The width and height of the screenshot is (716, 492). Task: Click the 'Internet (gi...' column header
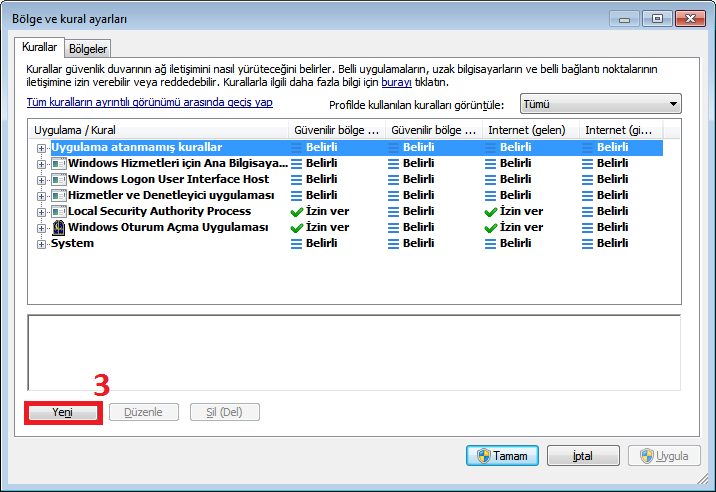621,130
